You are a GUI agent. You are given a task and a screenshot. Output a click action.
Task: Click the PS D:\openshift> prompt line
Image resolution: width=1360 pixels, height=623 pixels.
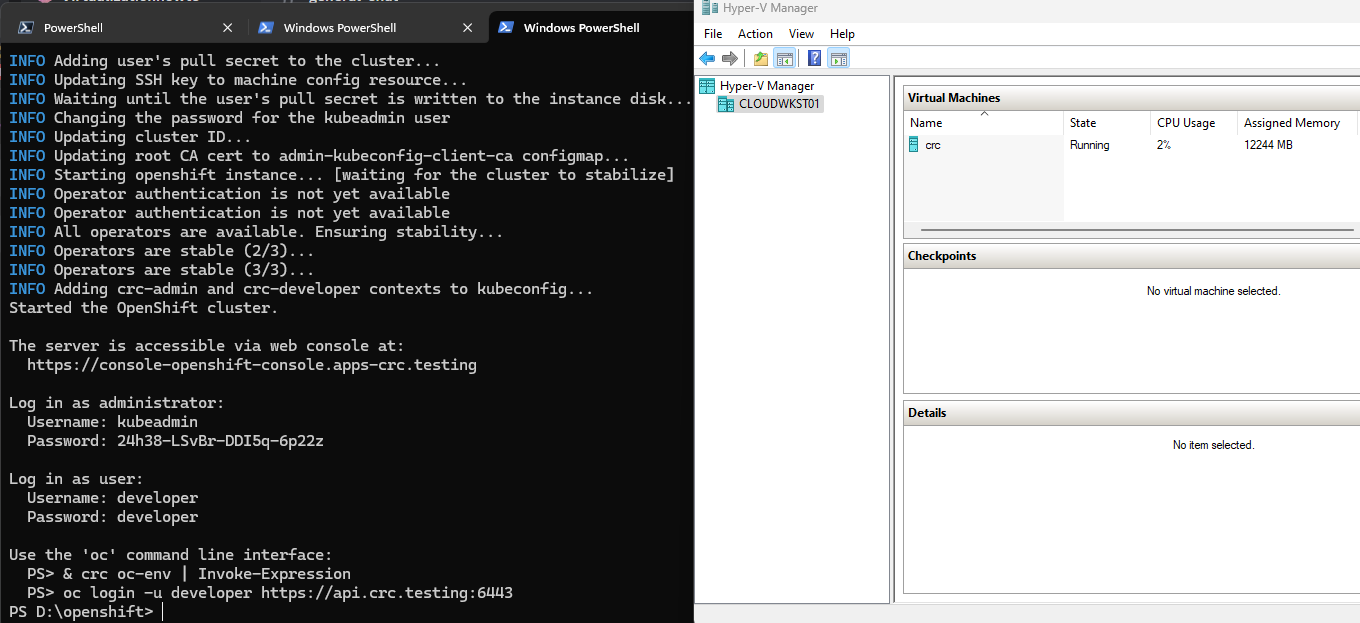pos(81,612)
